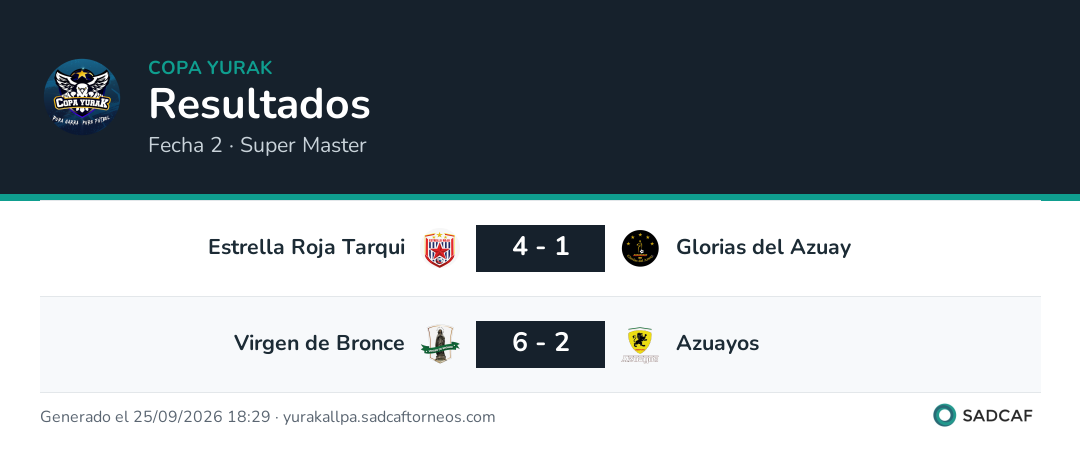1080x468 pixels.
Task: Click the Estrella Roja Tarqui team name
Action: tap(307, 247)
